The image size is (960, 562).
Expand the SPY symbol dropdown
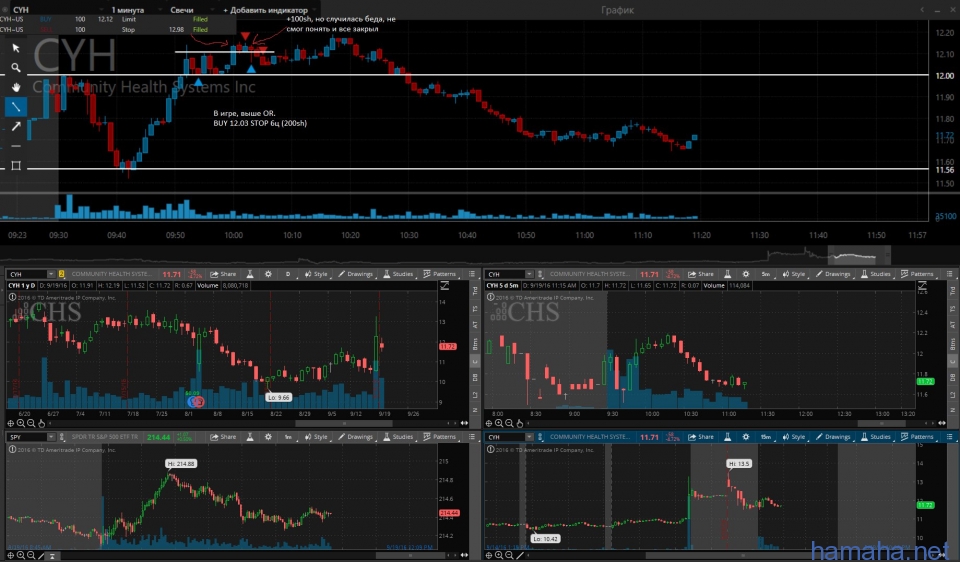51,437
